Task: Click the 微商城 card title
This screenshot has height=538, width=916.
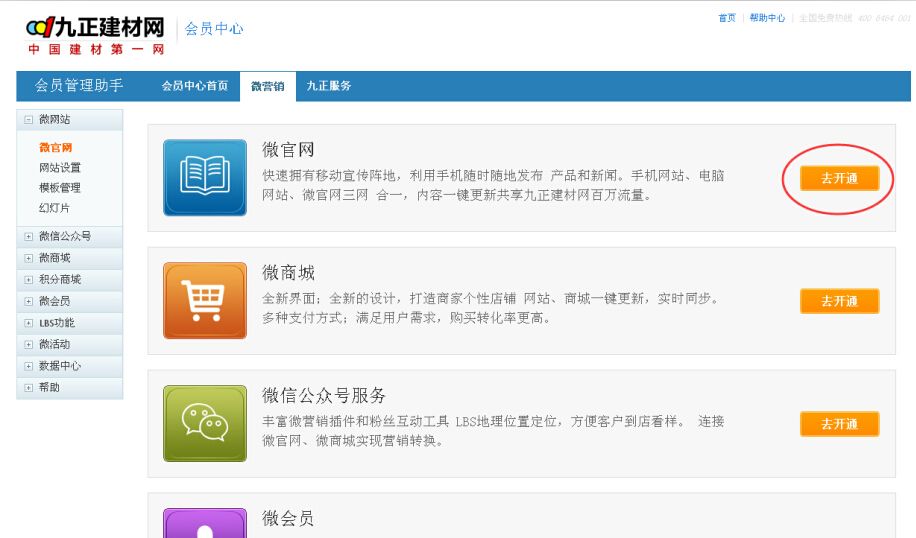Action: click(288, 273)
